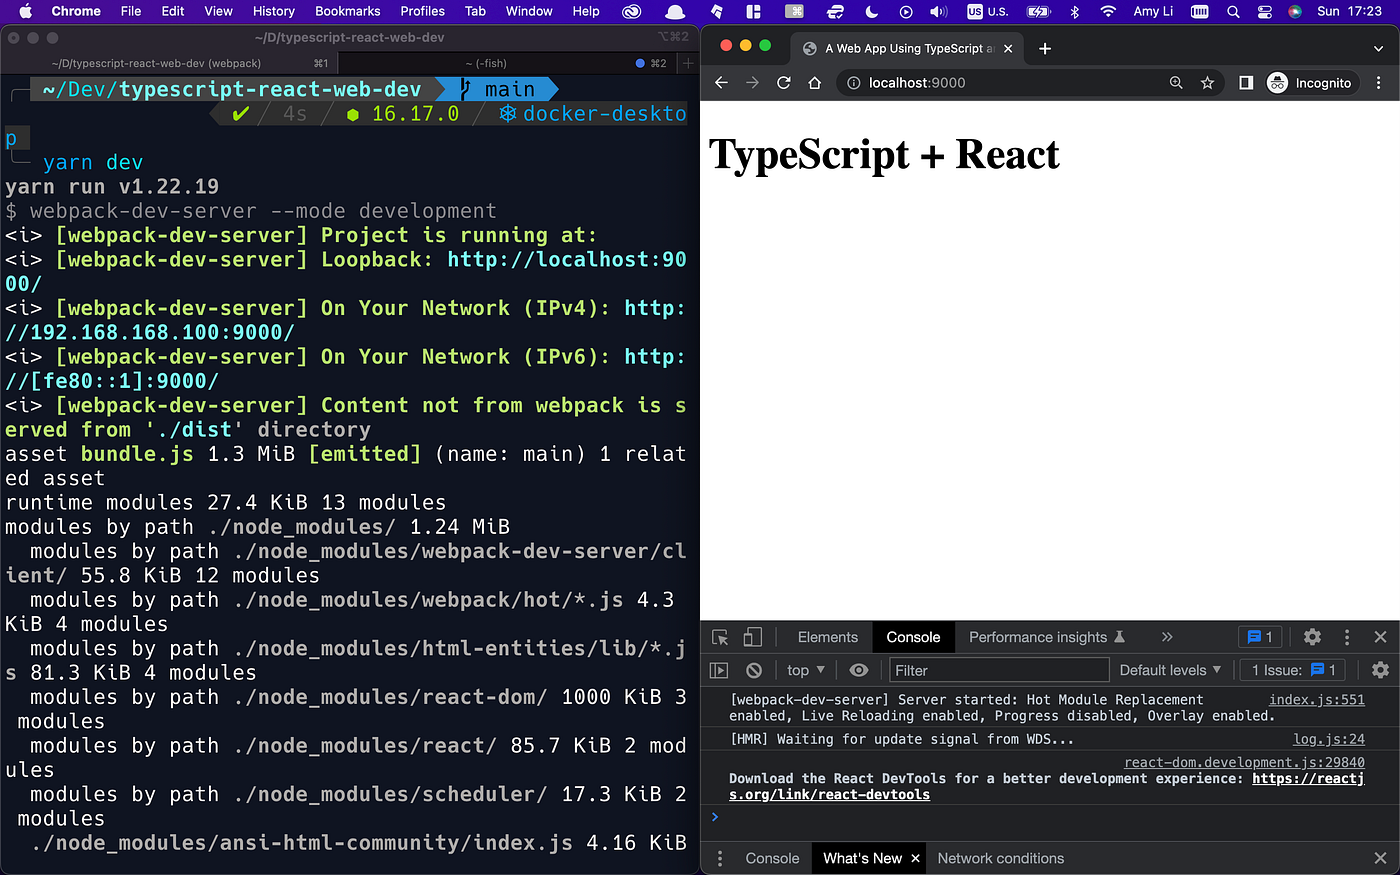Follow the react-devtools download link
1400x875 pixels.
(x=829, y=794)
